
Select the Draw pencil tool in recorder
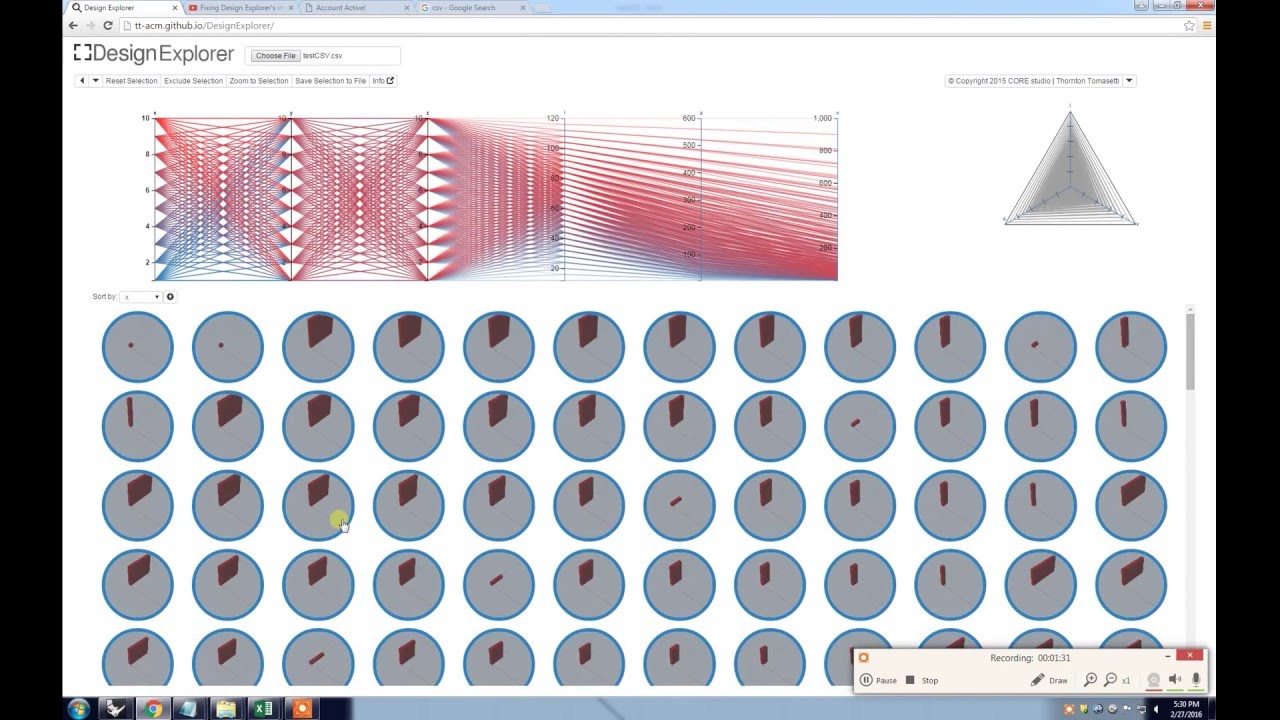(1049, 680)
